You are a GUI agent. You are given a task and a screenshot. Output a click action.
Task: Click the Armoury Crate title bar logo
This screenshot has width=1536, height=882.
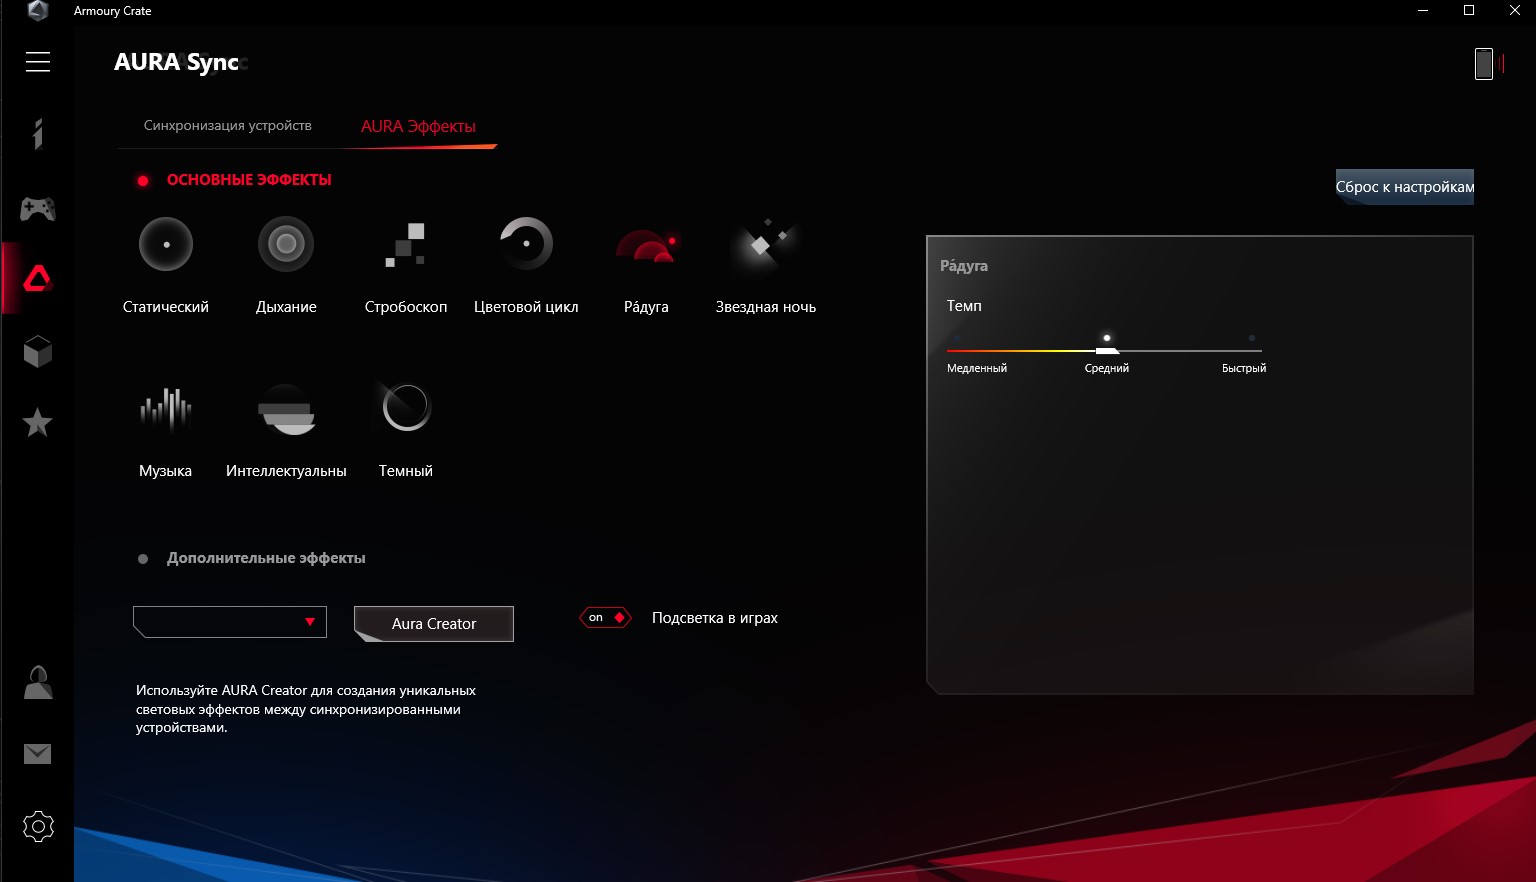[x=38, y=11]
